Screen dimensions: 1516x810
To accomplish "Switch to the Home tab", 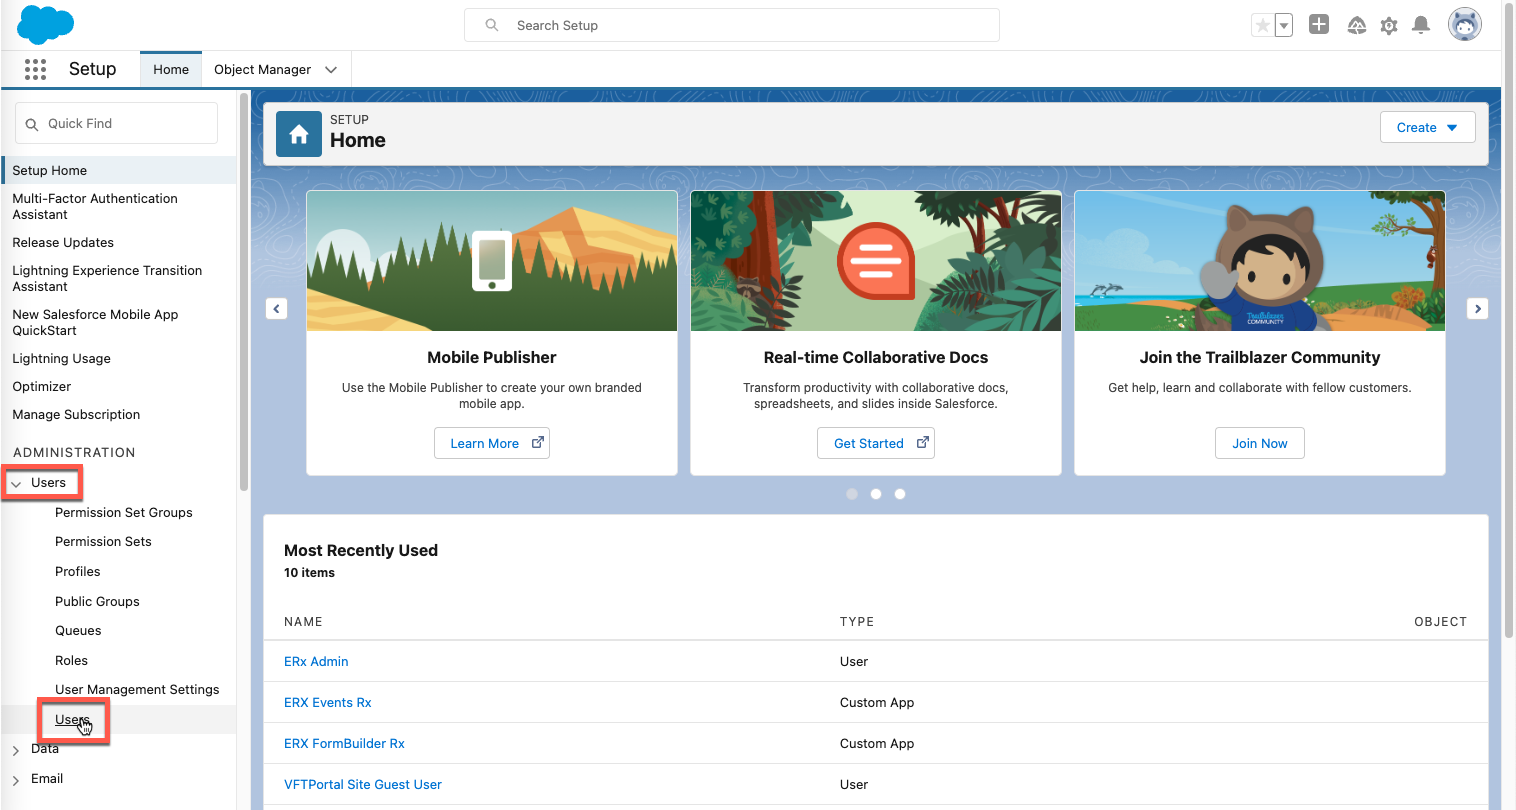I will pos(171,70).
